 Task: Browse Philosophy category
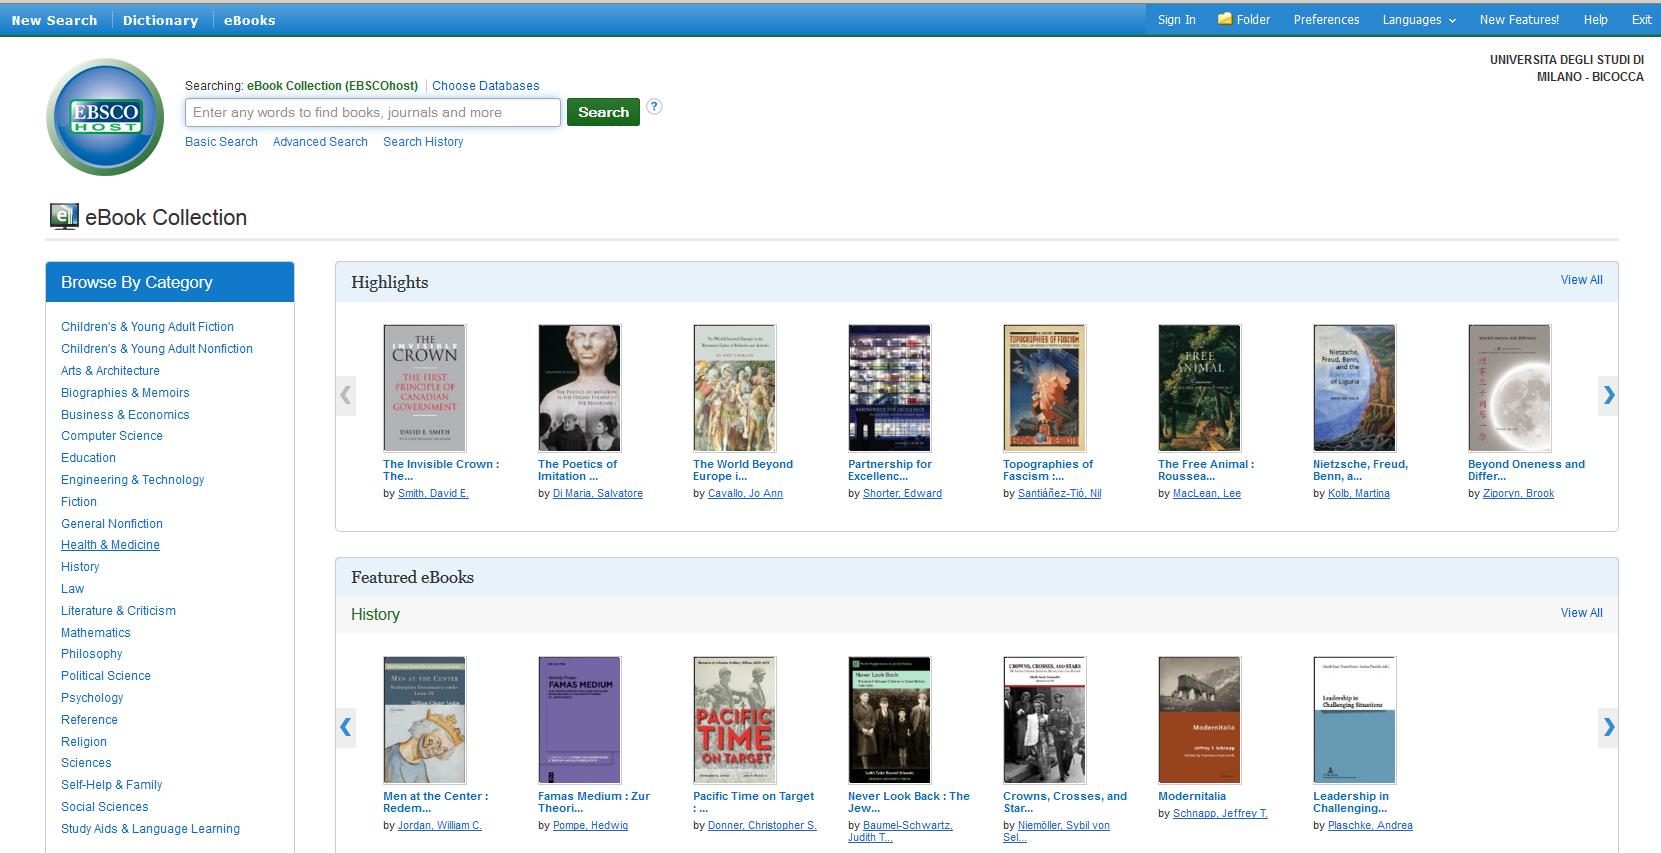(x=91, y=654)
